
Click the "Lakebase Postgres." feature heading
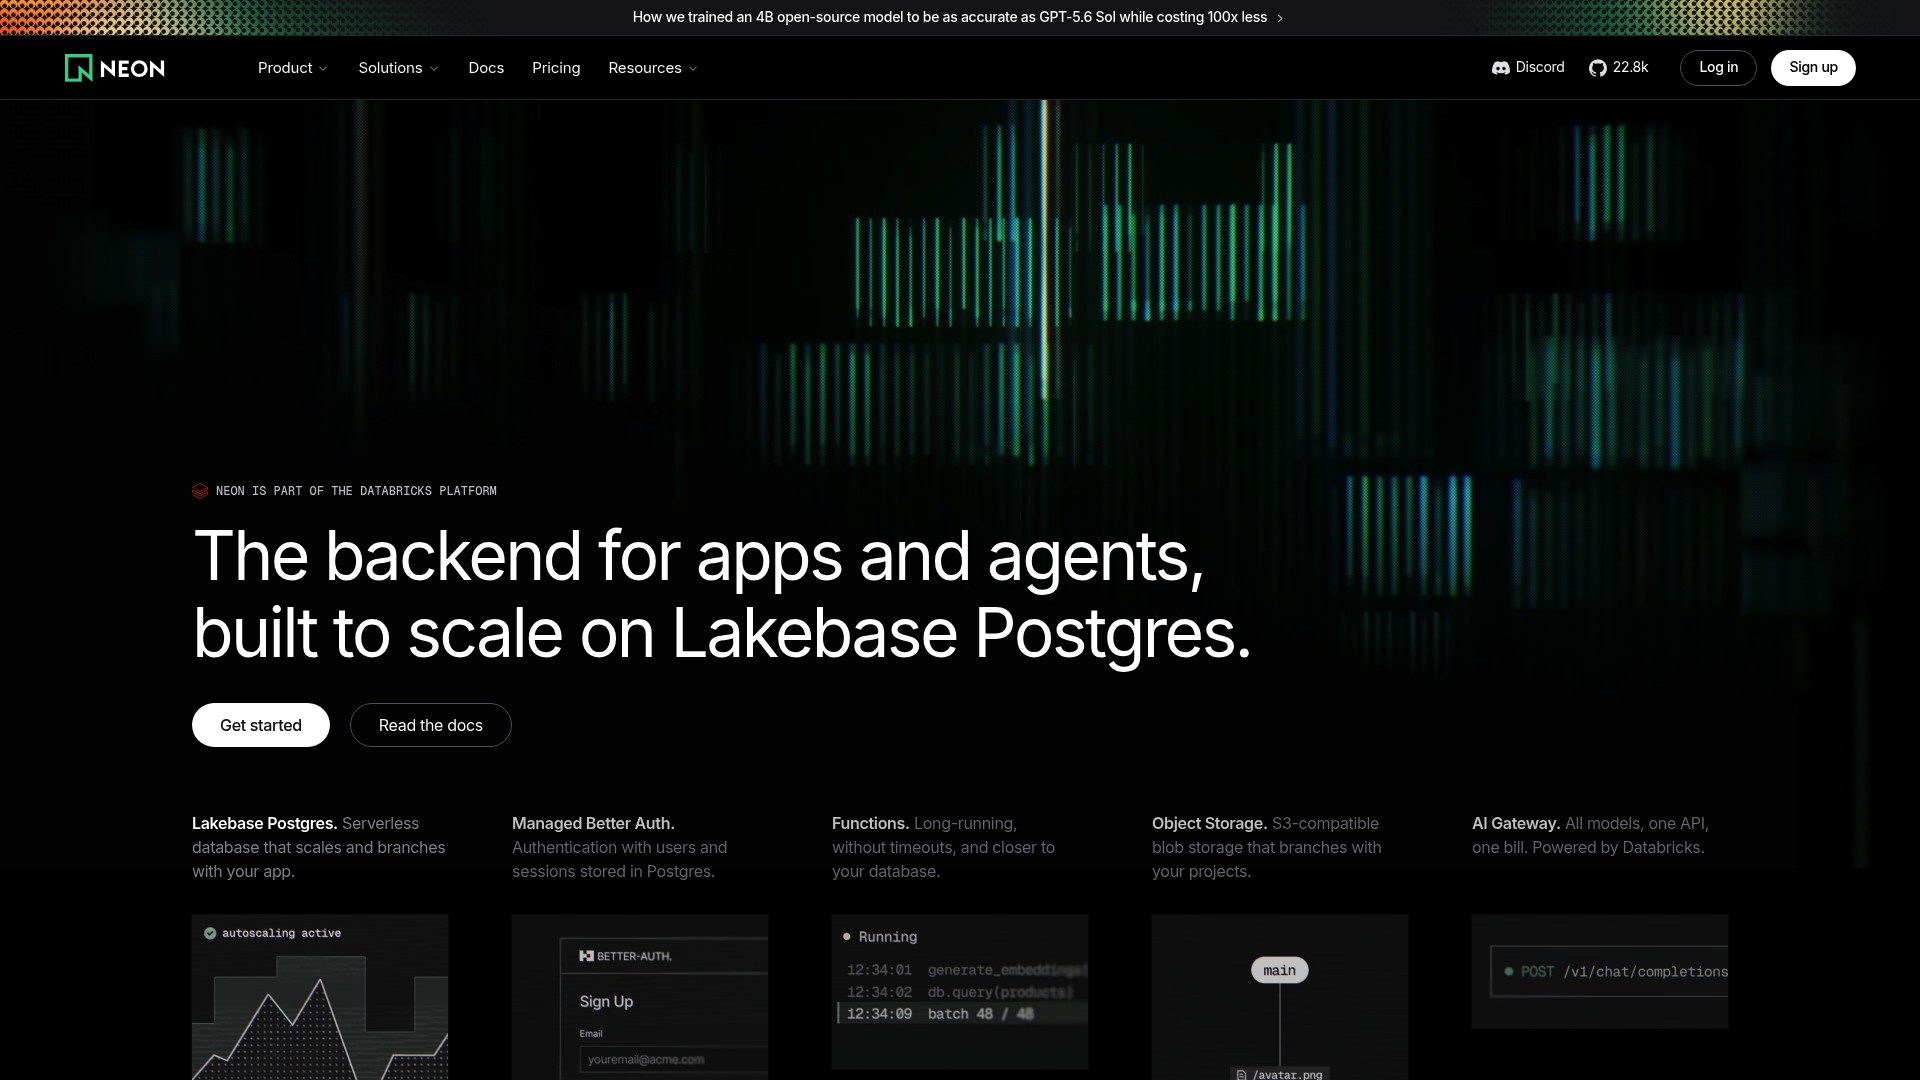click(x=264, y=824)
